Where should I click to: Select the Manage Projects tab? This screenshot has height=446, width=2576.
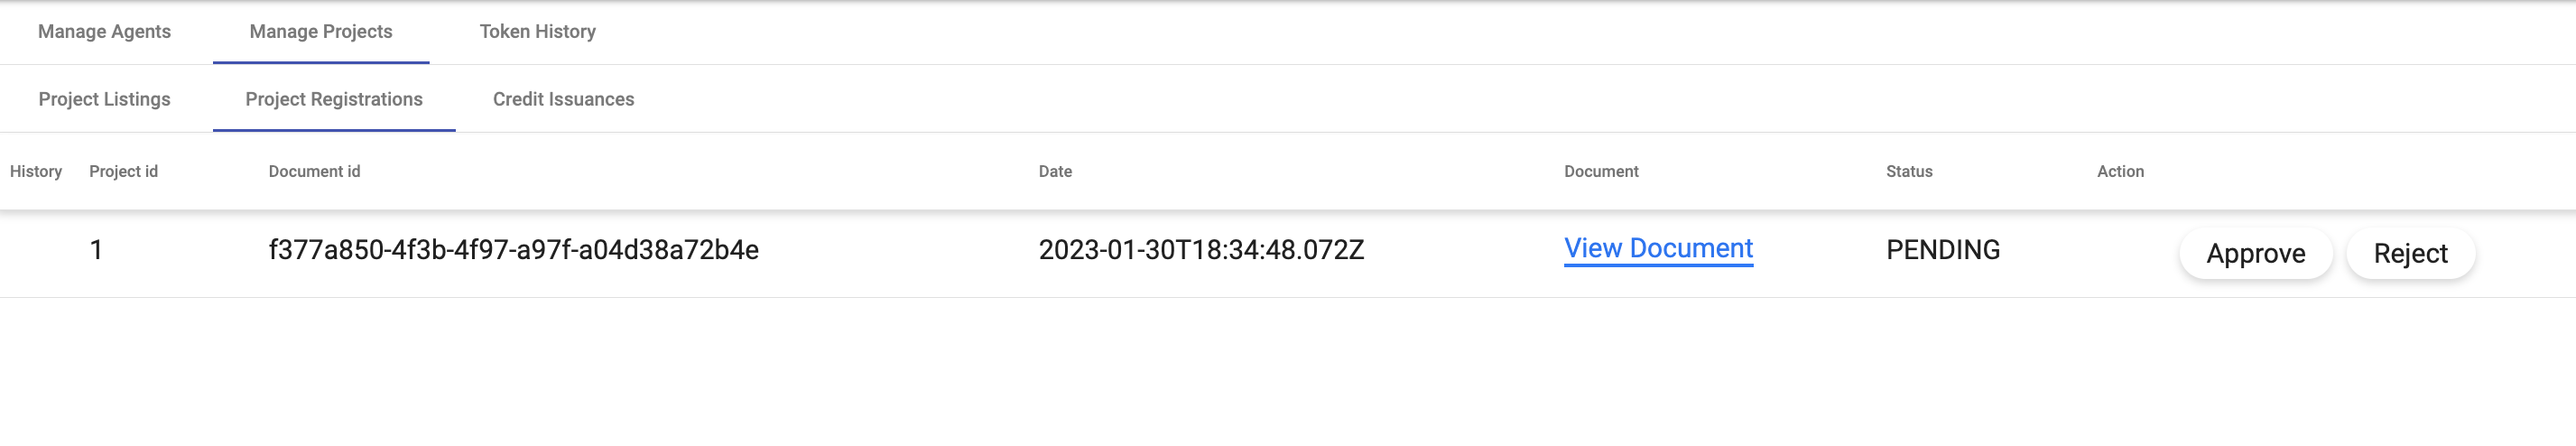click(x=321, y=32)
